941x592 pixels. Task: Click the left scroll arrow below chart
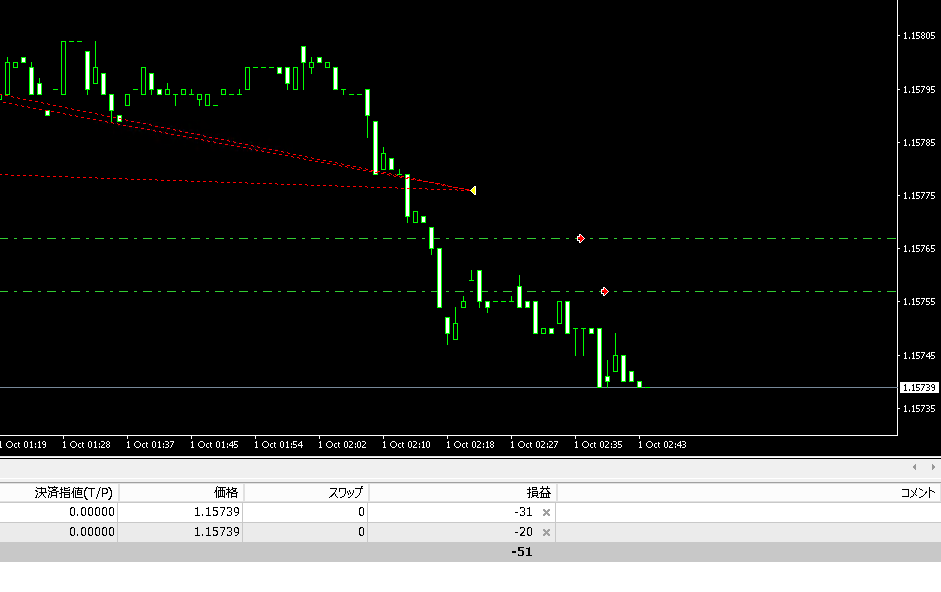tap(915, 467)
